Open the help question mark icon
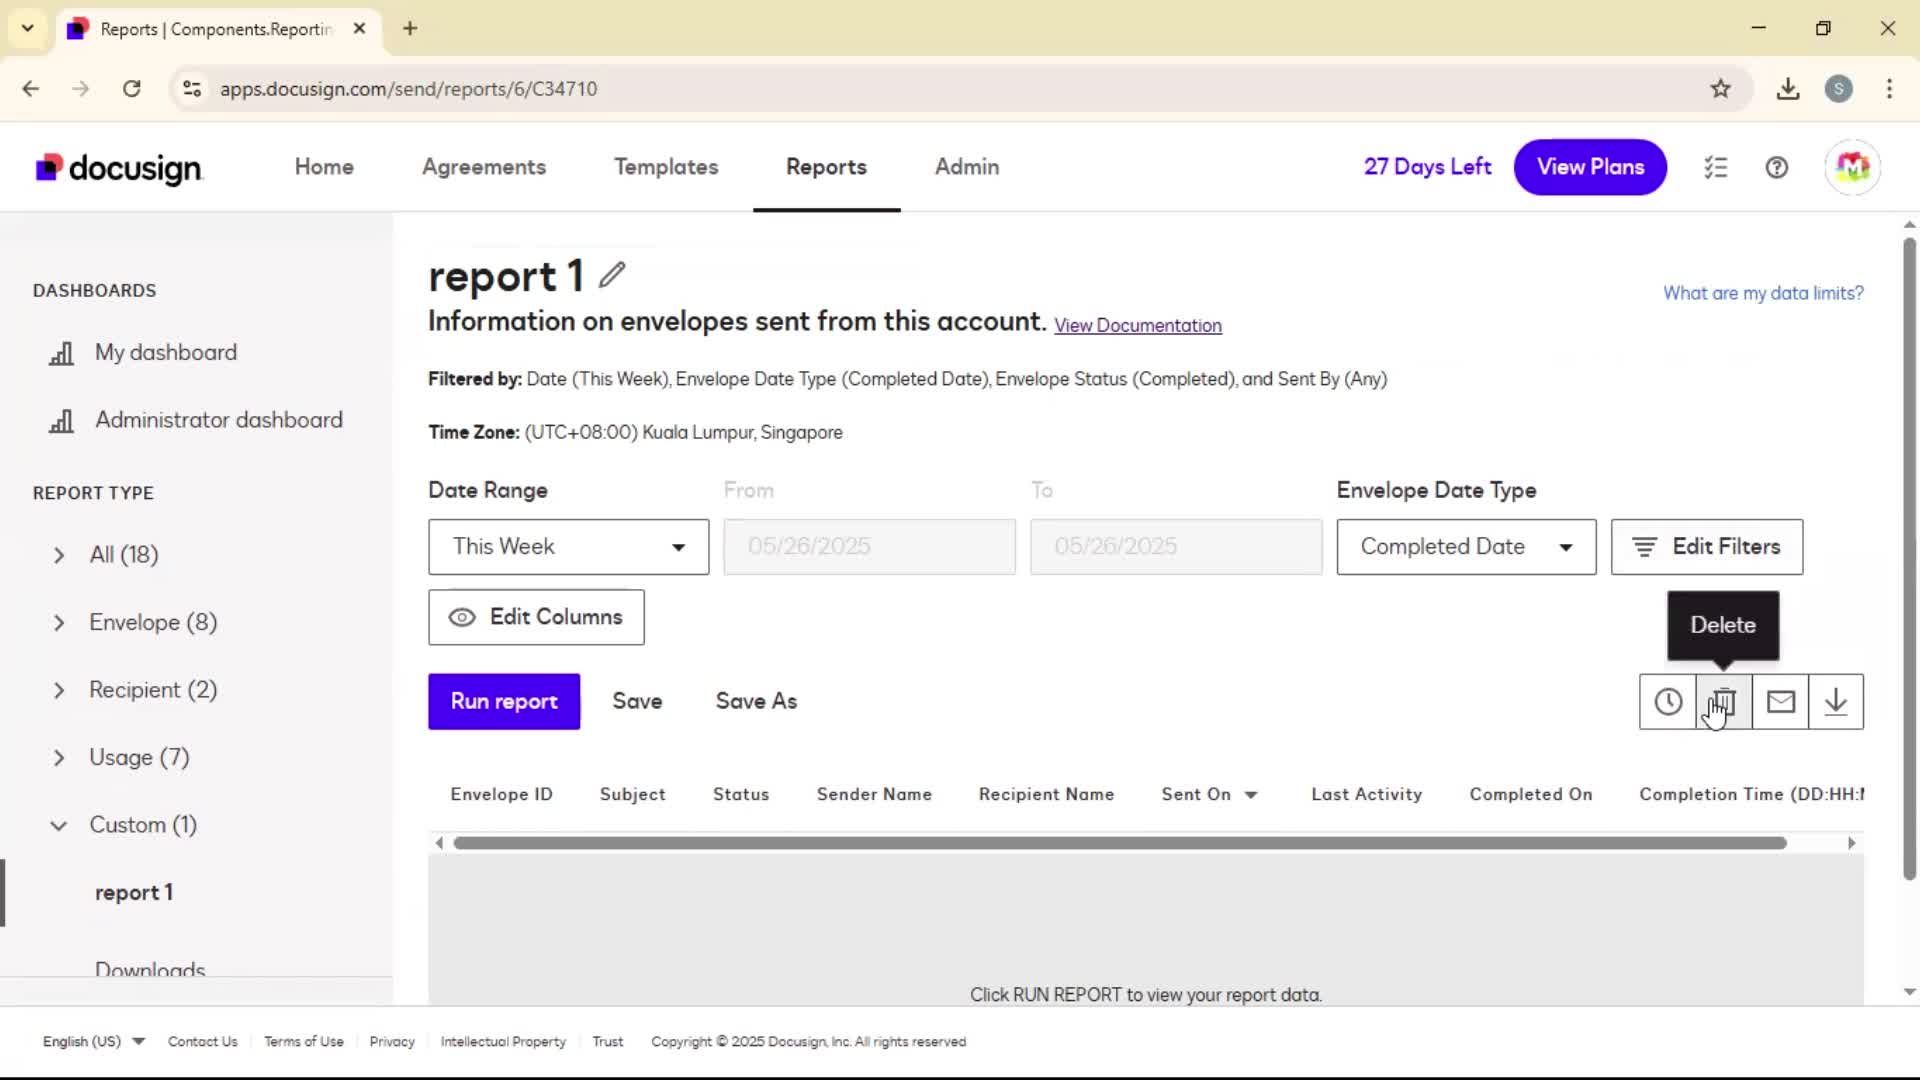 click(1777, 167)
